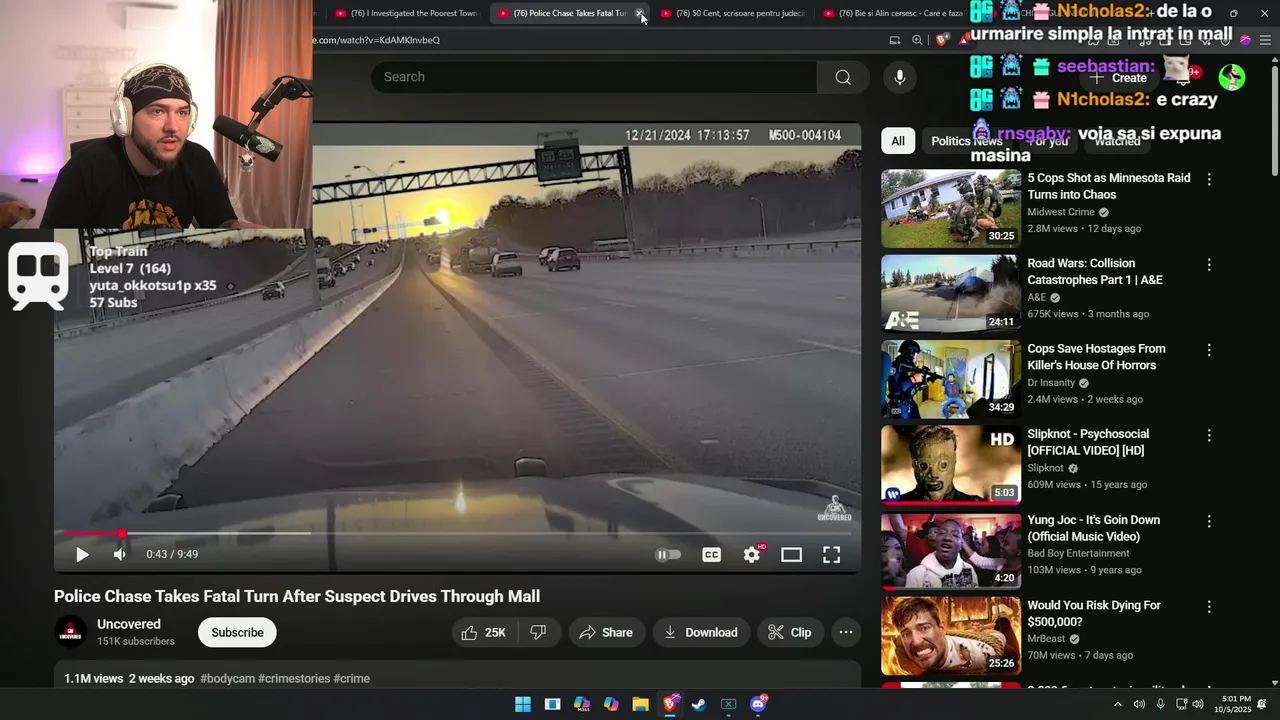1280x720 pixels.
Task: Open the more actions menu below the video
Action: 846,632
